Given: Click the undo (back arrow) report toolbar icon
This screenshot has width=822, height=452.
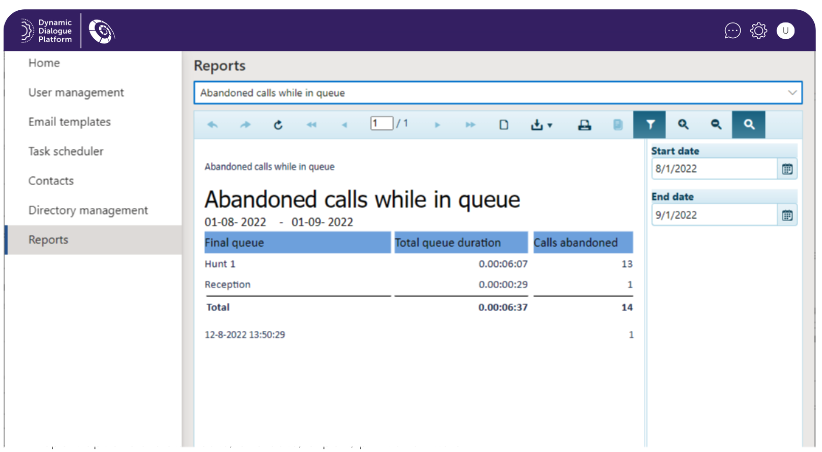Looking at the screenshot, I should coord(212,125).
